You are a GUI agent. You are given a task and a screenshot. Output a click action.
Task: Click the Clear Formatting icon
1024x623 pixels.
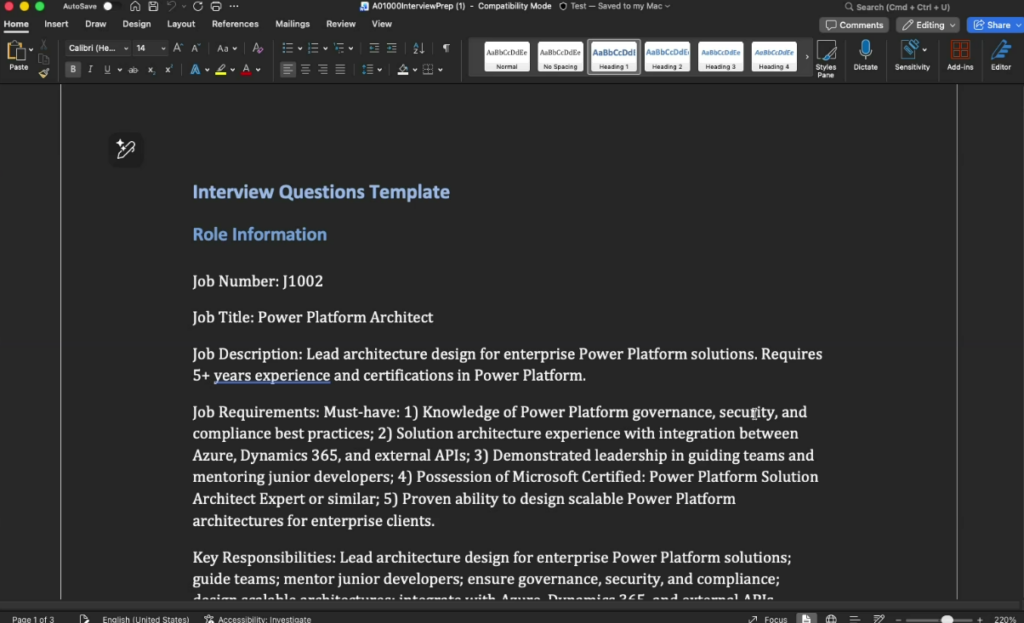click(x=258, y=48)
